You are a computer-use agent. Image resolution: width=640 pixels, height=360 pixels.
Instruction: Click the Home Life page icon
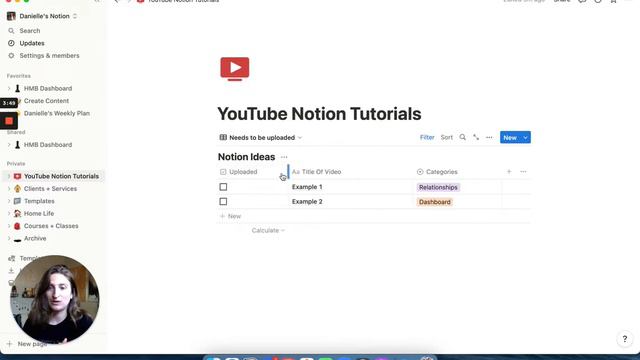pos(17,213)
